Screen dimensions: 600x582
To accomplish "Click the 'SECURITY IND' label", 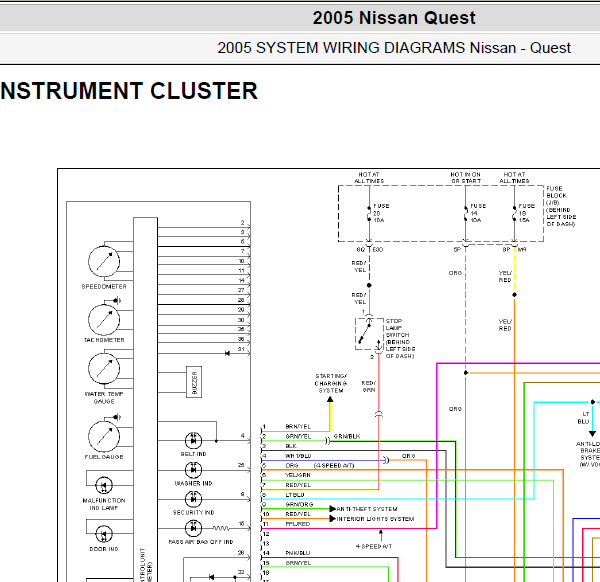I will point(193,512).
